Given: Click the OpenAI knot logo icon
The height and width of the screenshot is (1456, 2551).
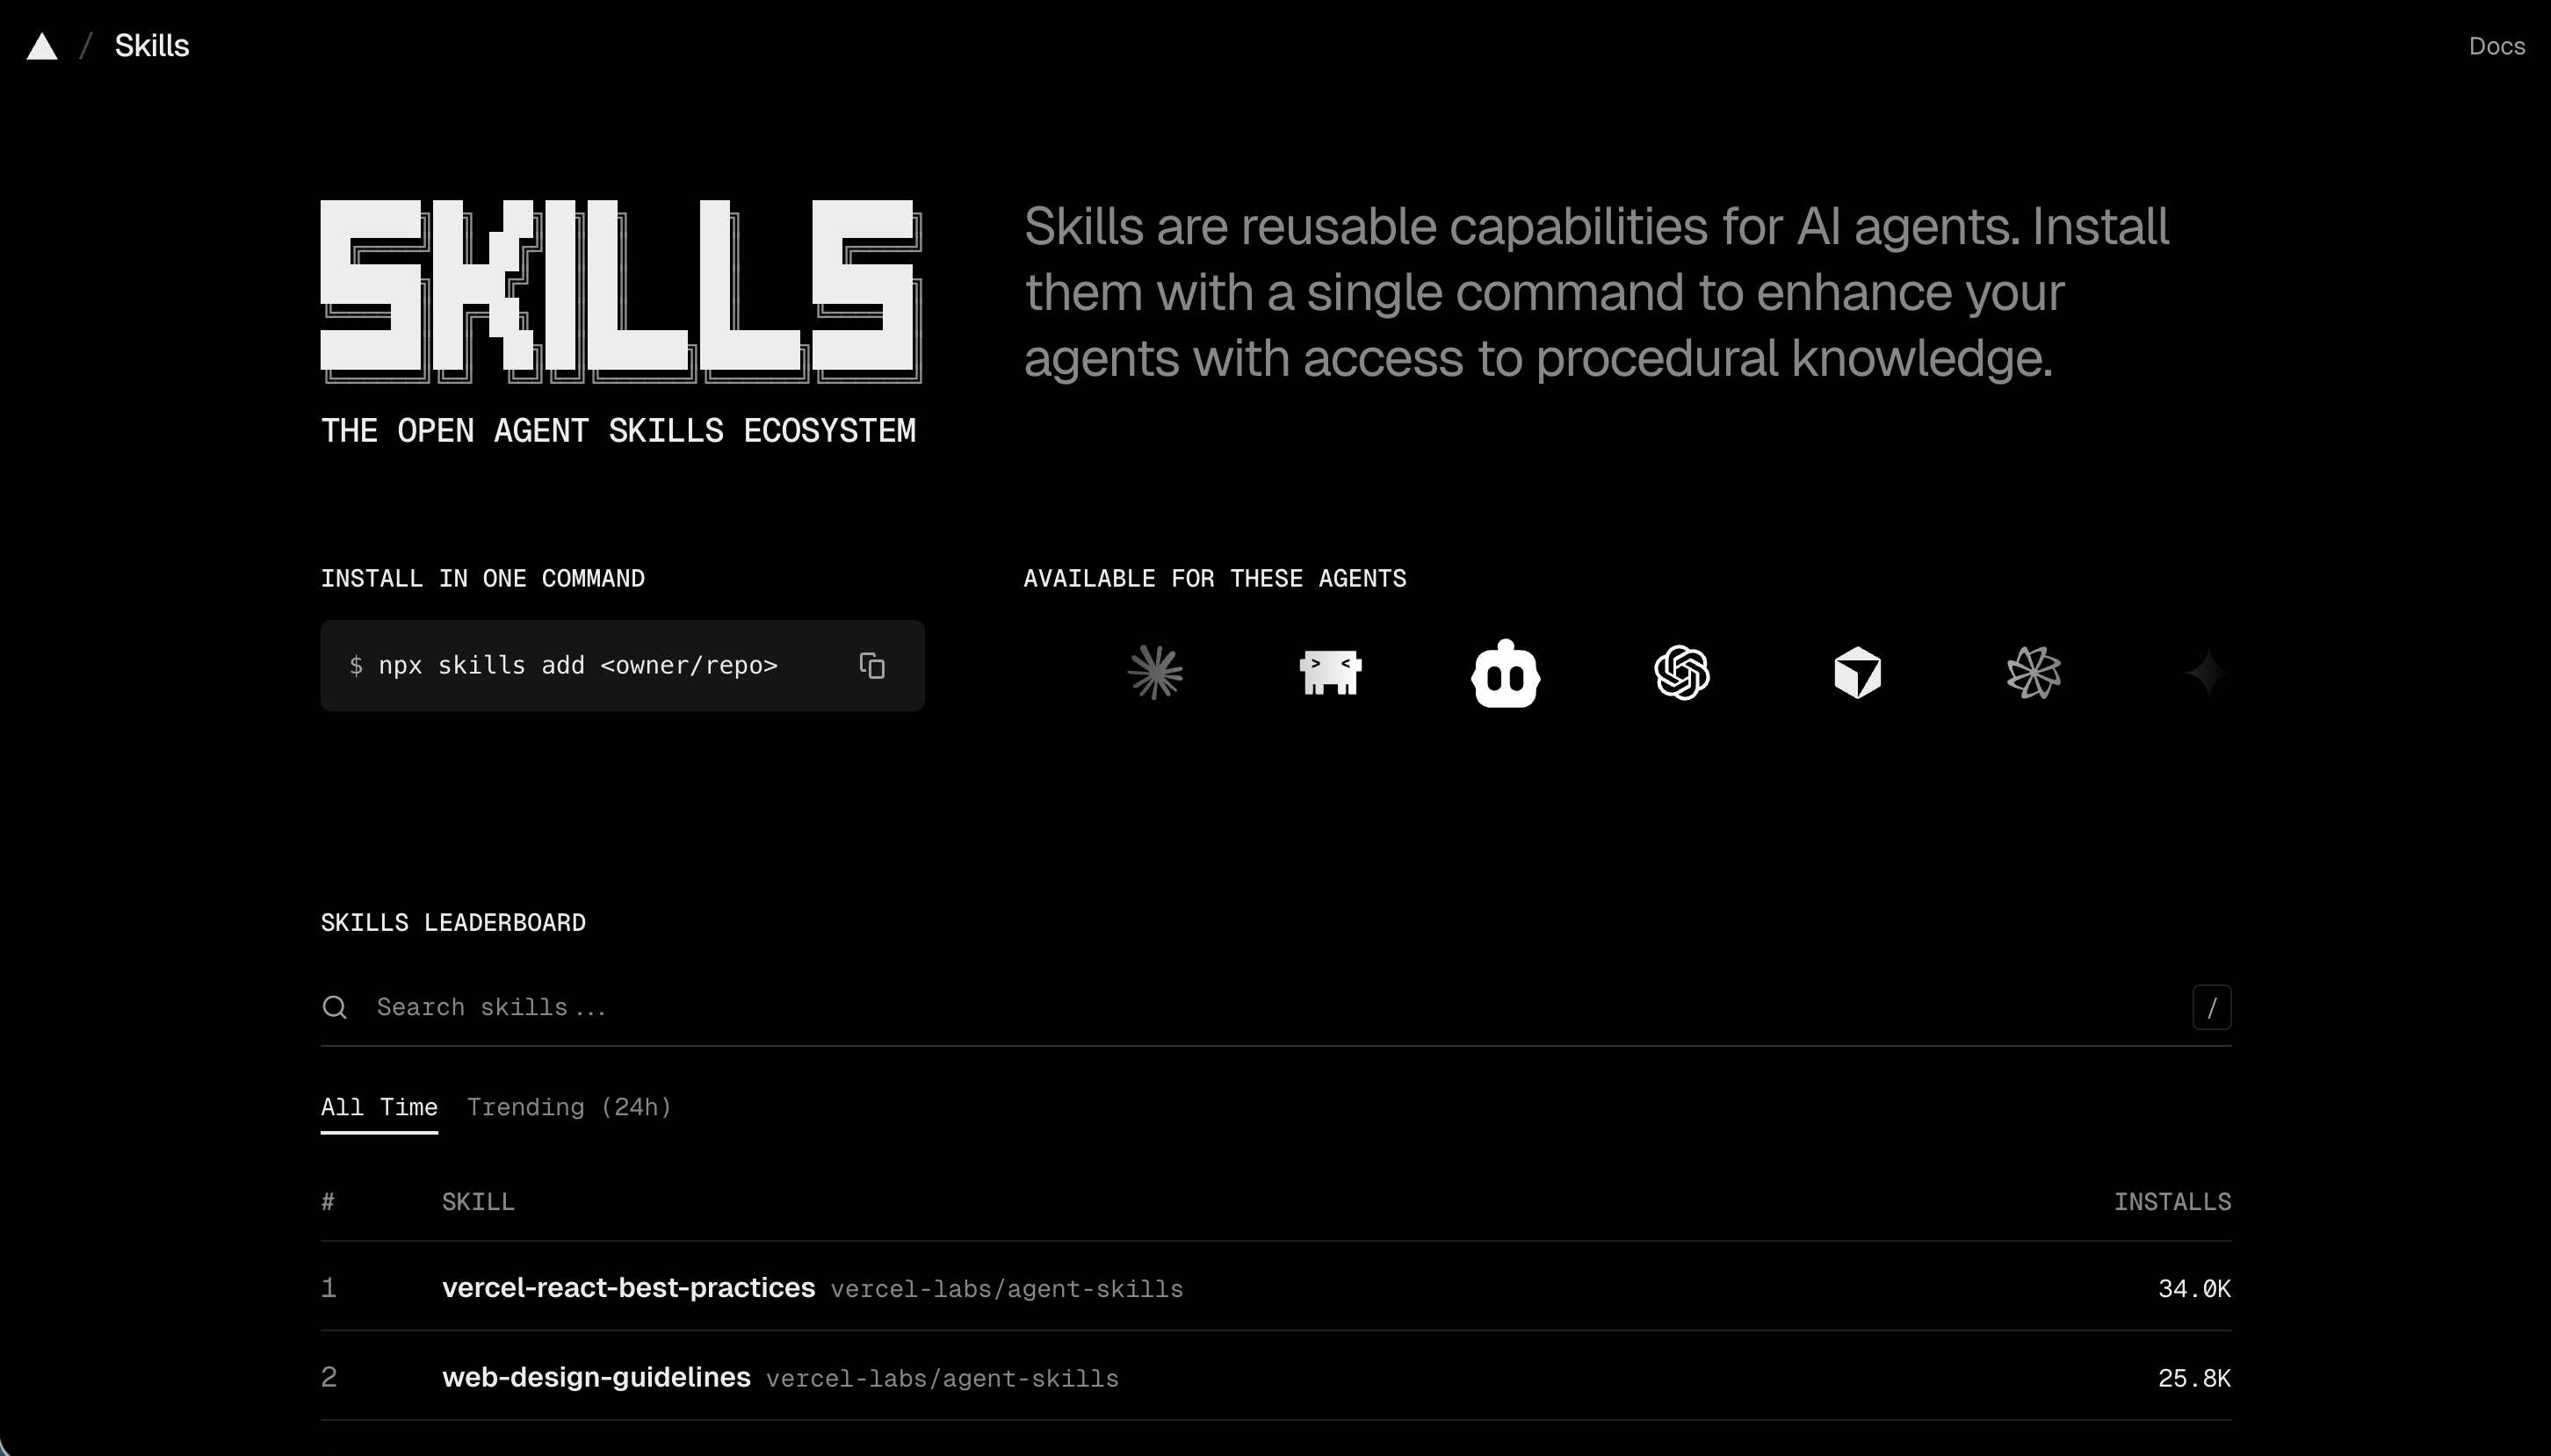Looking at the screenshot, I should click(1682, 673).
